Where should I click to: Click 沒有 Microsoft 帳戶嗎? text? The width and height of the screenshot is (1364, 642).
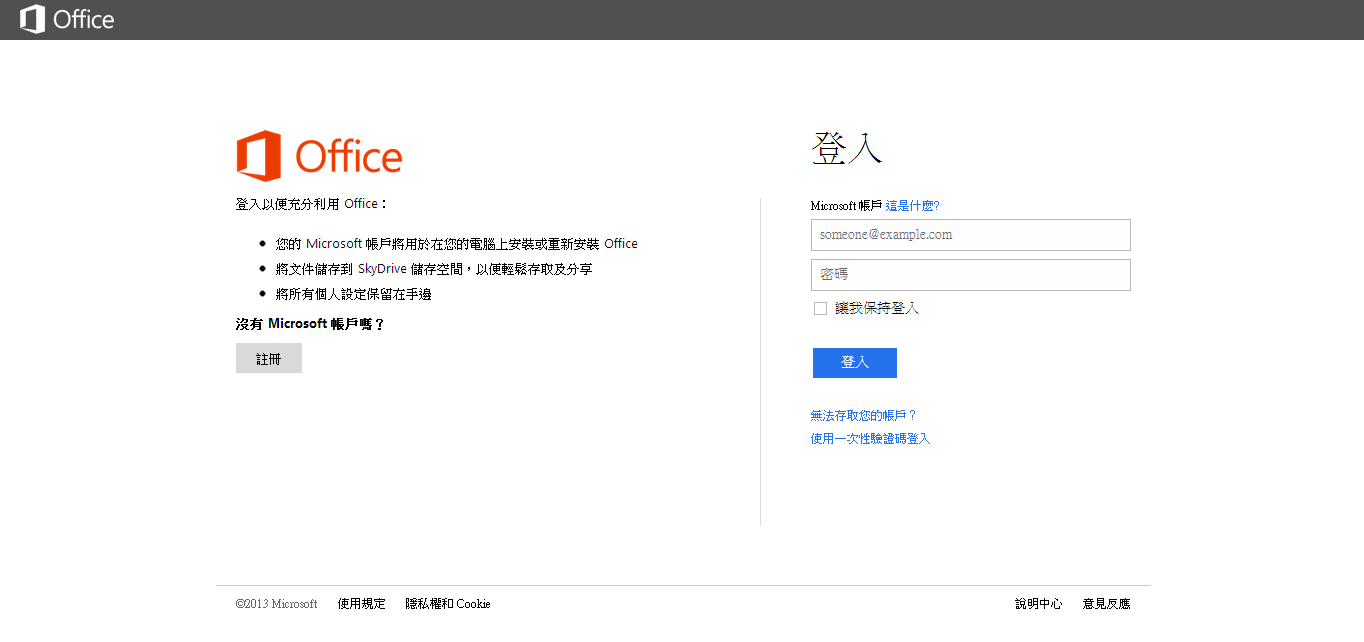(x=310, y=324)
